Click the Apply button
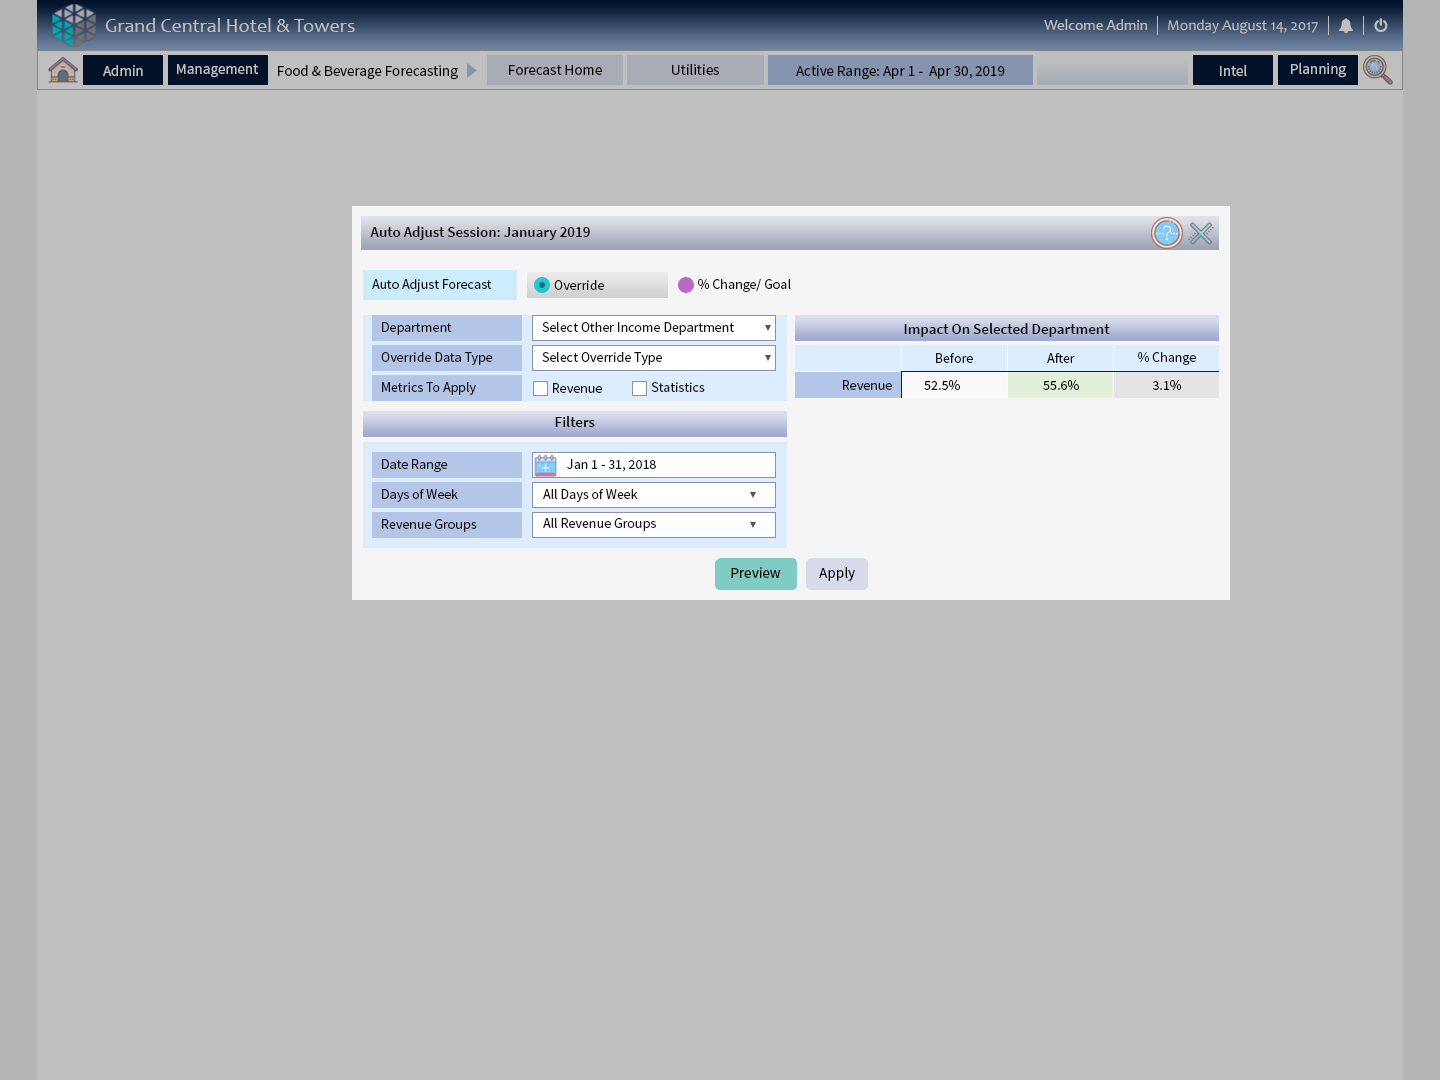1440x1080 pixels. click(837, 574)
